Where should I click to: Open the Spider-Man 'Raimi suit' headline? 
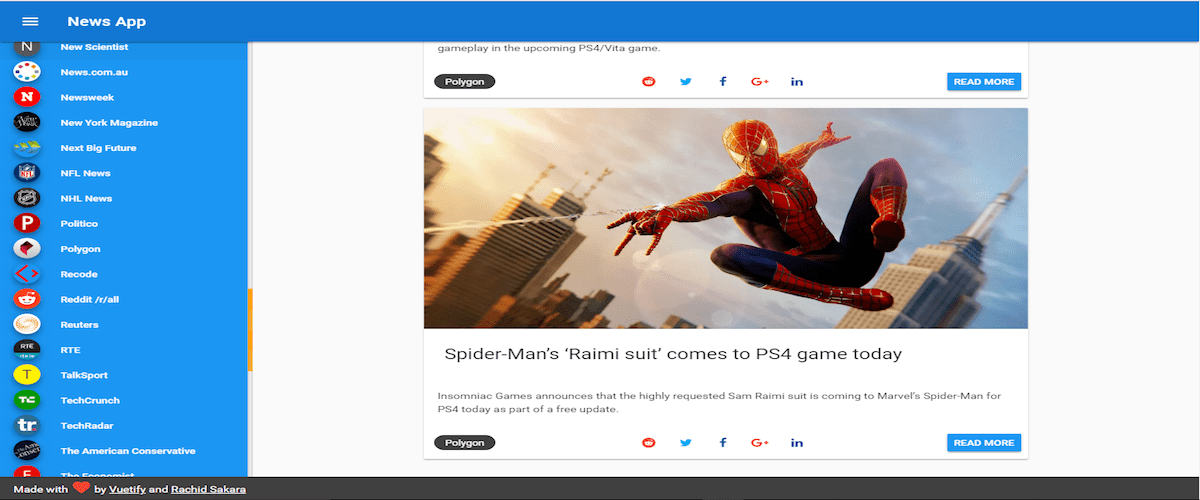673,354
